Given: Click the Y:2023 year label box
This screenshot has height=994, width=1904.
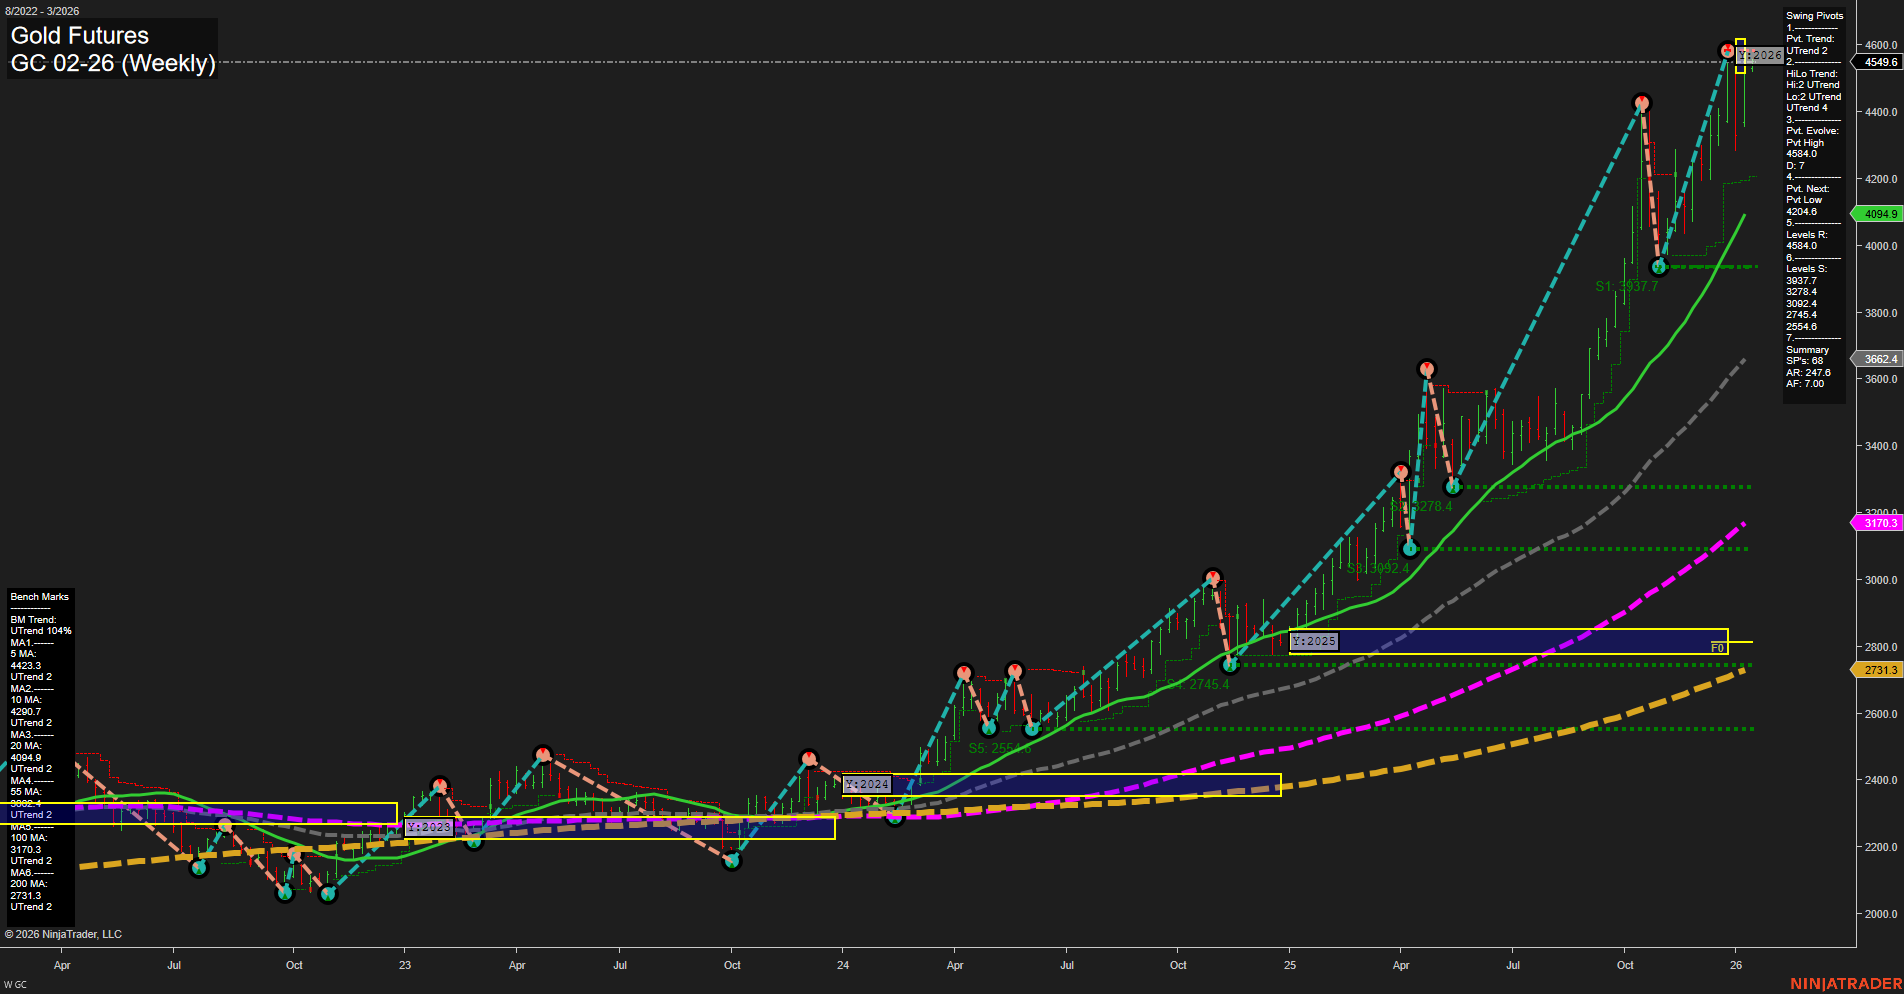Looking at the screenshot, I should (430, 827).
